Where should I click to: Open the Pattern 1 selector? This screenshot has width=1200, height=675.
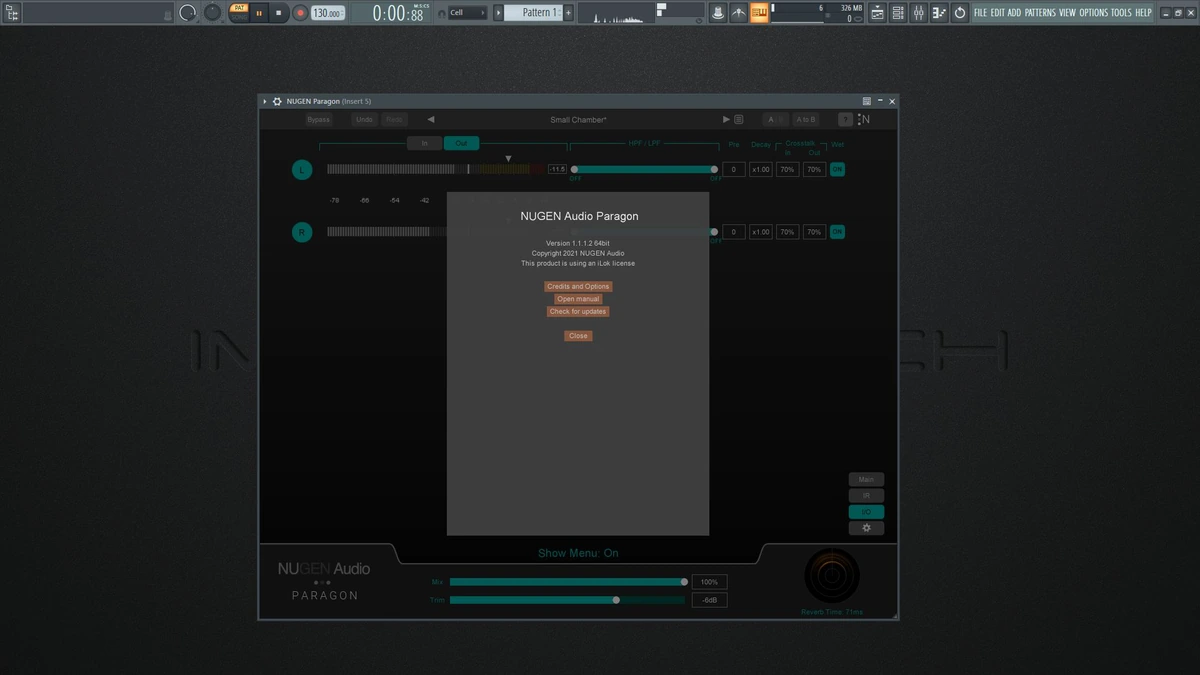click(x=532, y=13)
